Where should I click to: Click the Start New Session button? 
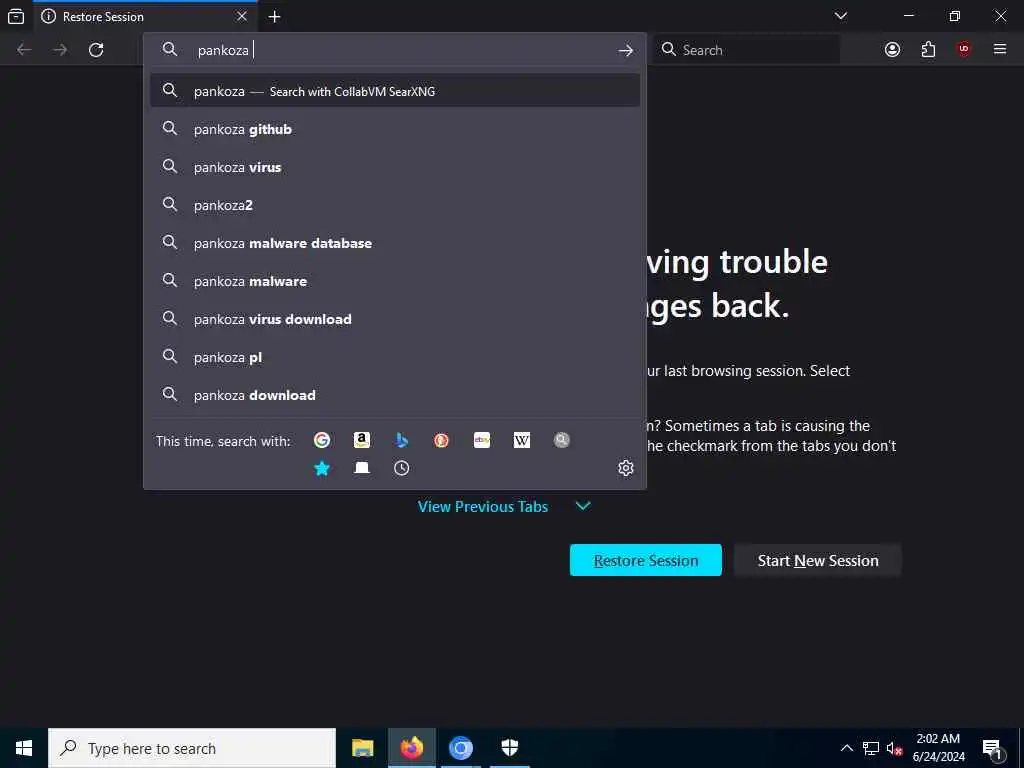[x=818, y=560]
